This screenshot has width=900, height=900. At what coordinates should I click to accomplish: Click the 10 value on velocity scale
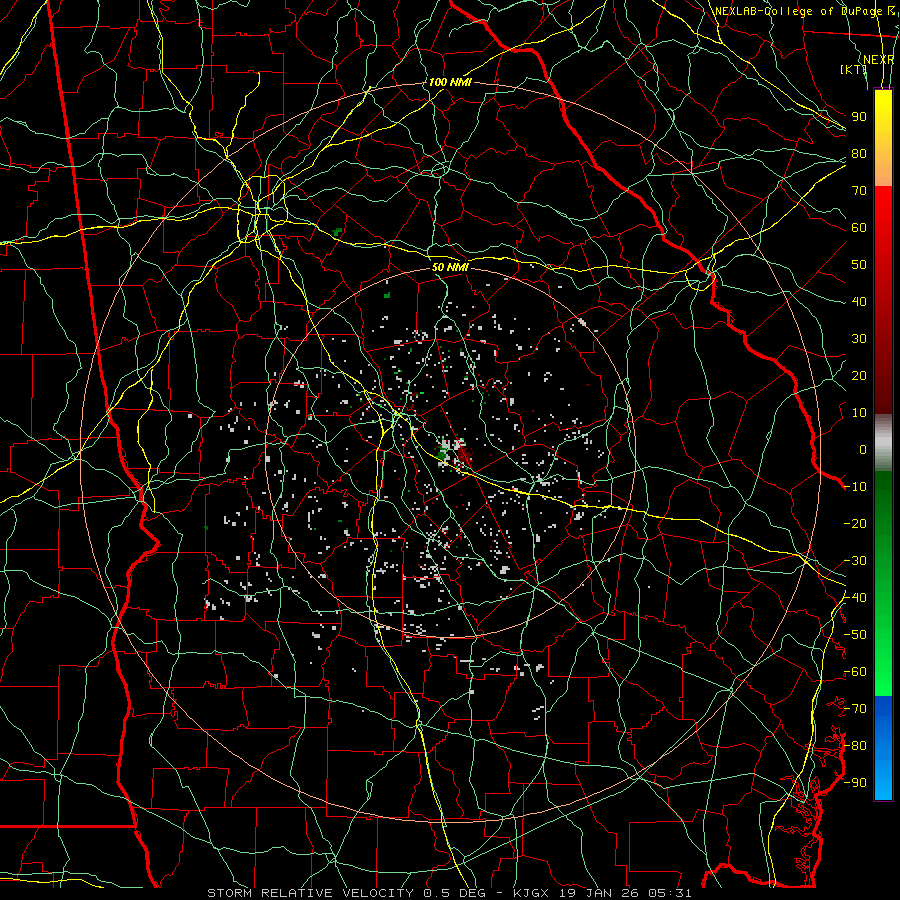tap(859, 413)
